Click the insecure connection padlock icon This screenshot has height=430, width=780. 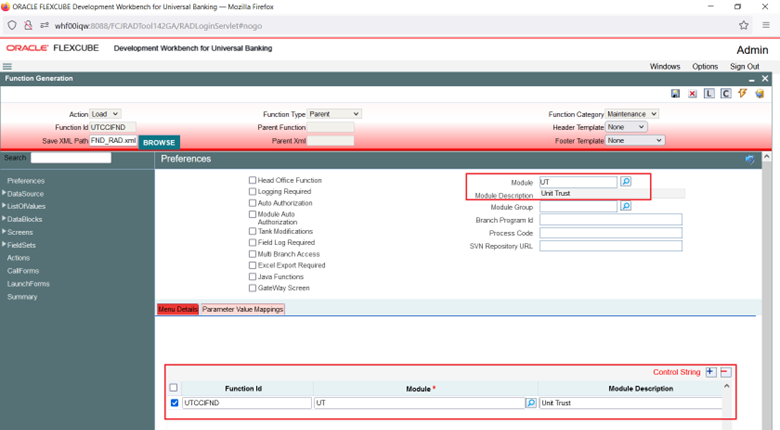[x=28, y=25]
